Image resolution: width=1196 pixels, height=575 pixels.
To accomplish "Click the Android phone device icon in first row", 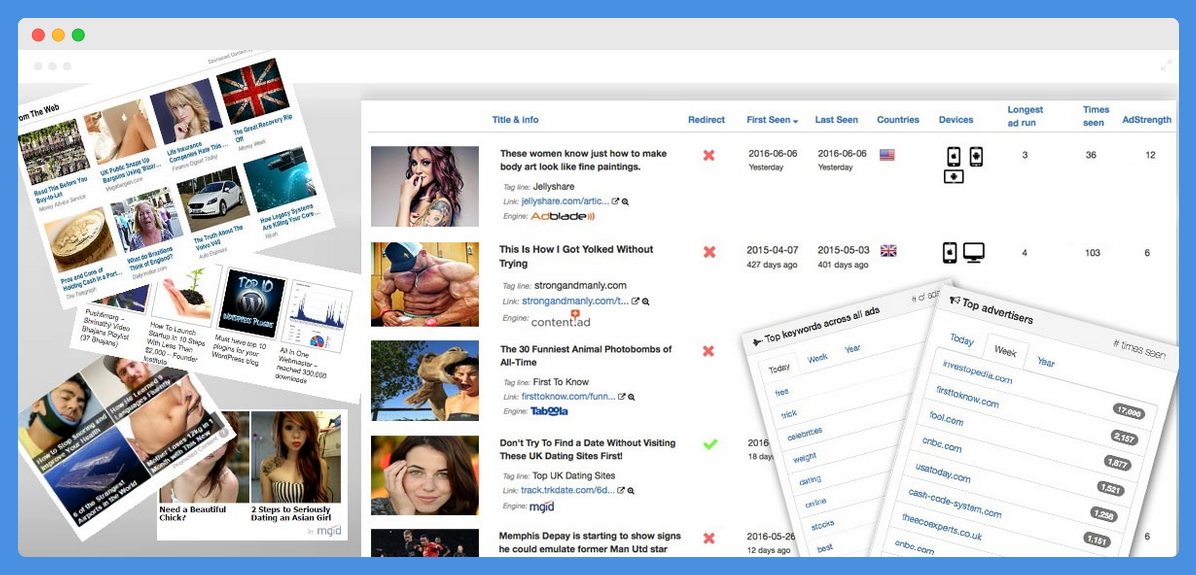I will pyautogui.click(x=976, y=156).
